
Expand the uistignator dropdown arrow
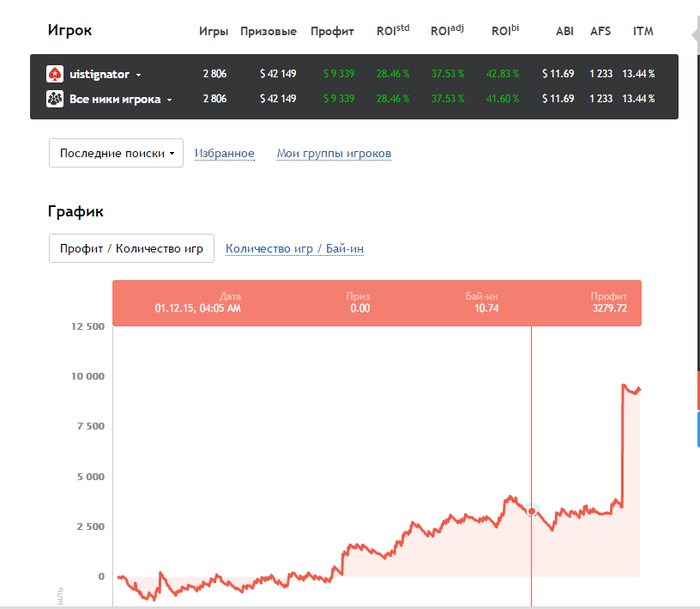pyautogui.click(x=139, y=75)
